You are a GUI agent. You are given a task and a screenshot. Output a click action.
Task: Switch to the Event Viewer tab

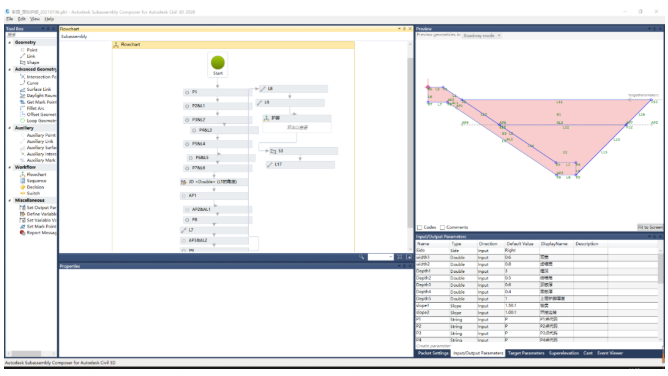[x=610, y=353]
